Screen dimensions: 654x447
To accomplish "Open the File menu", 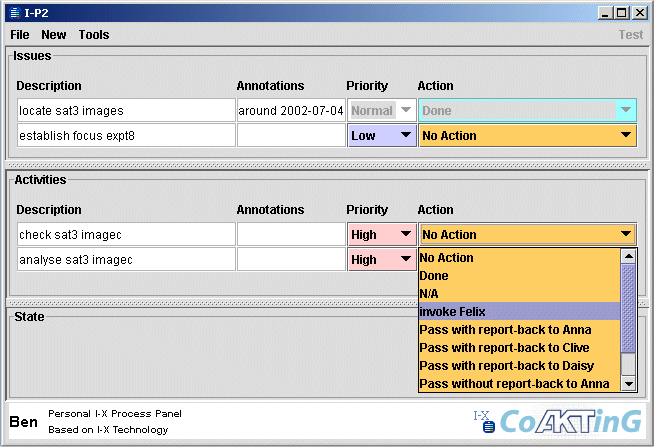I will pyautogui.click(x=20, y=35).
